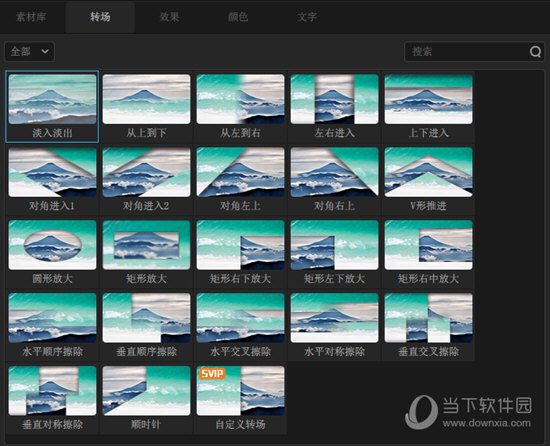
Task: Select the 水平对称擦除 transition thumbnail
Action: pos(334,318)
